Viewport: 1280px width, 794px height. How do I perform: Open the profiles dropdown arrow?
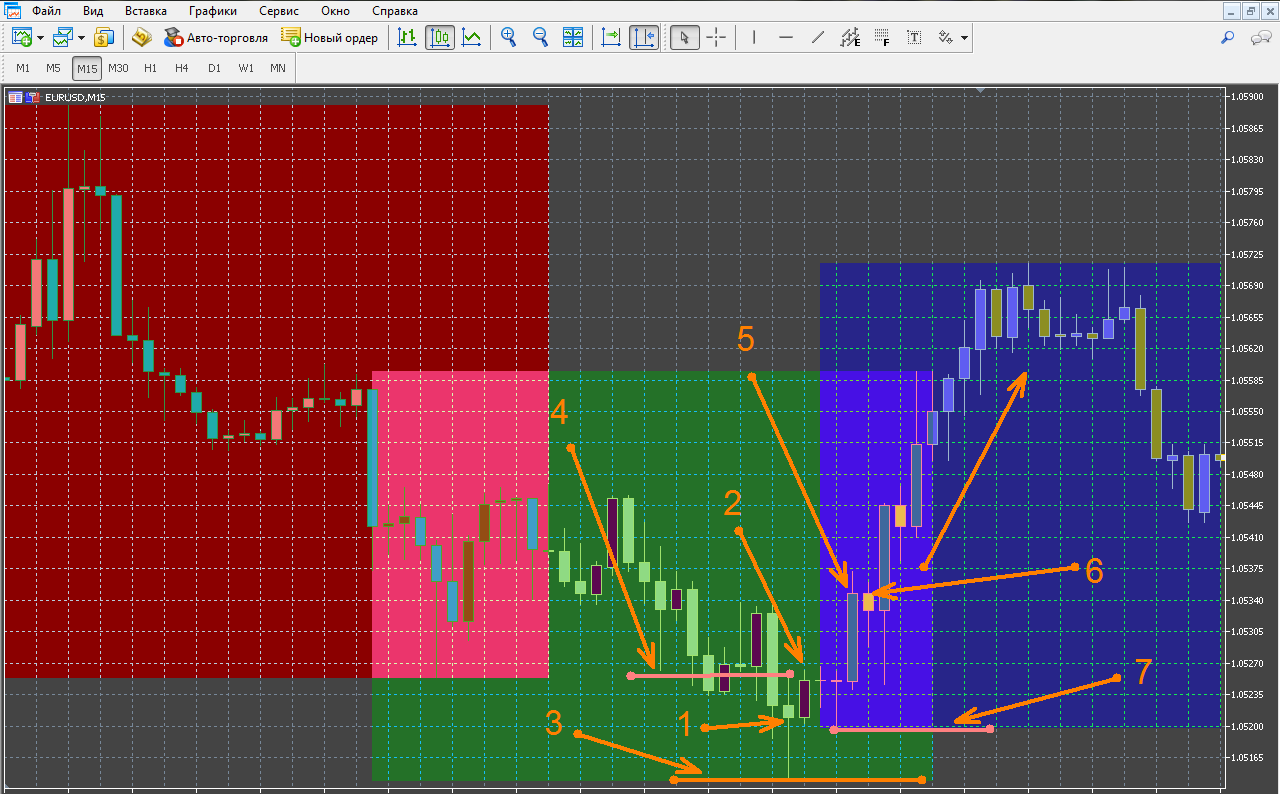[x=81, y=38]
